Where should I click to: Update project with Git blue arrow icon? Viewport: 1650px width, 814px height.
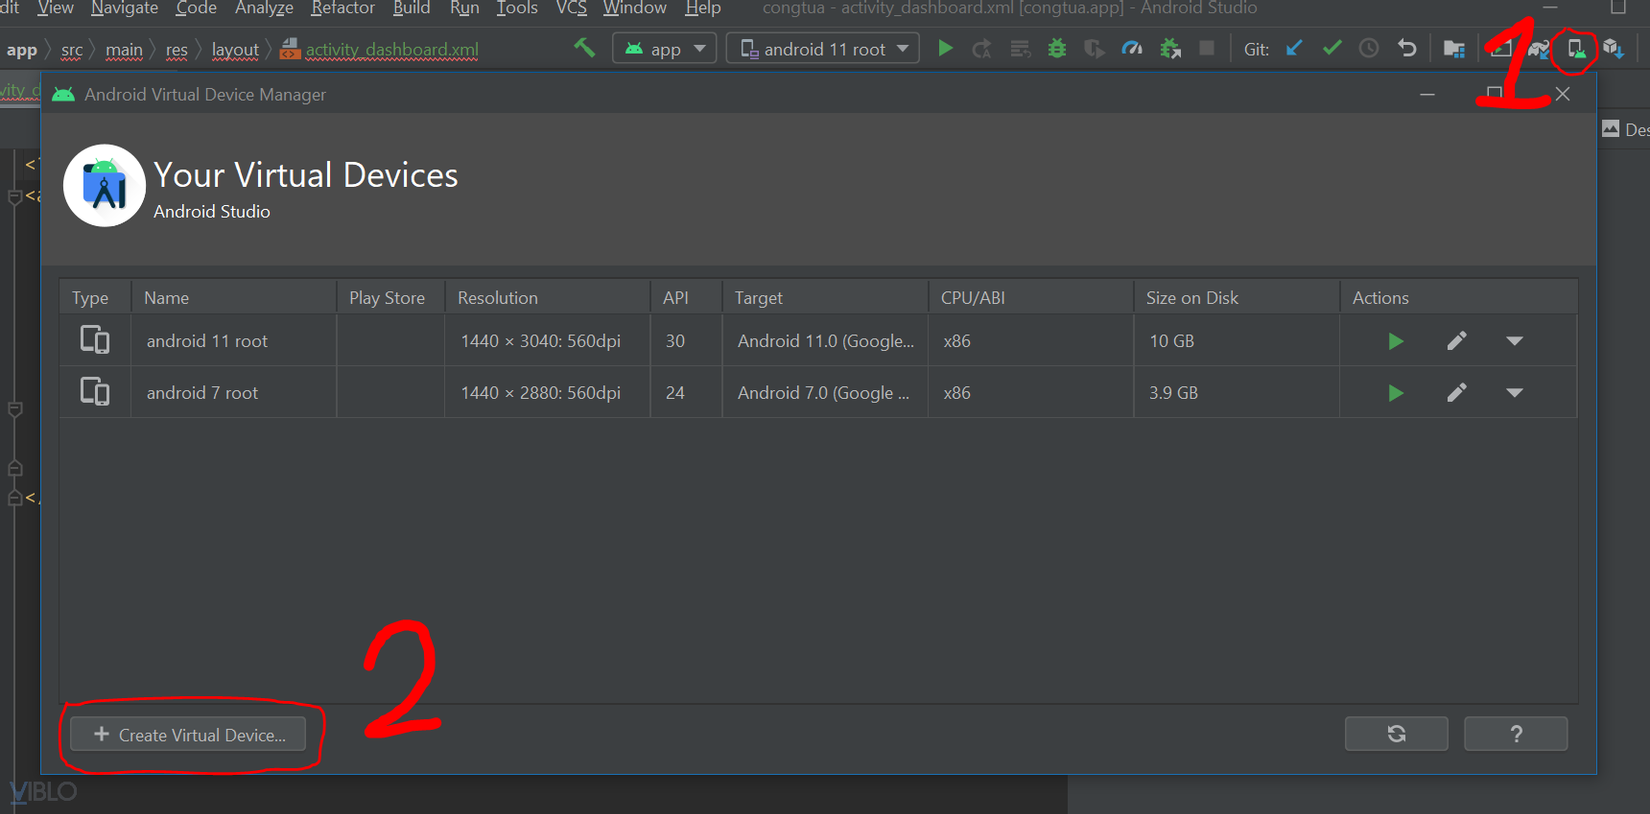(1294, 48)
